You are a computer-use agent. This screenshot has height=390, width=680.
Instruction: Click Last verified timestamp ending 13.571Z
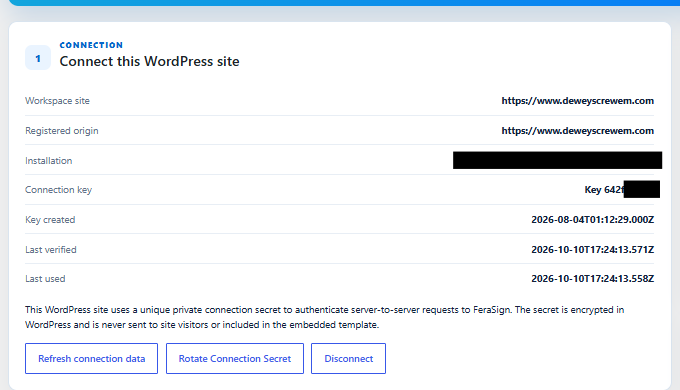pos(592,249)
